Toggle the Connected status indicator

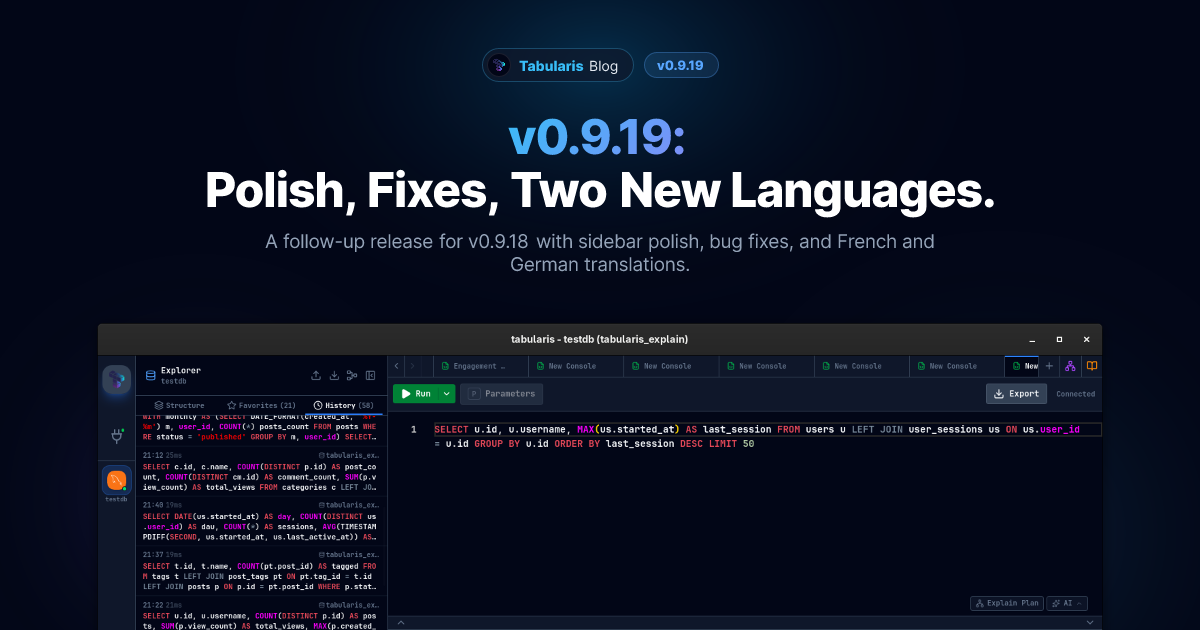click(1075, 393)
